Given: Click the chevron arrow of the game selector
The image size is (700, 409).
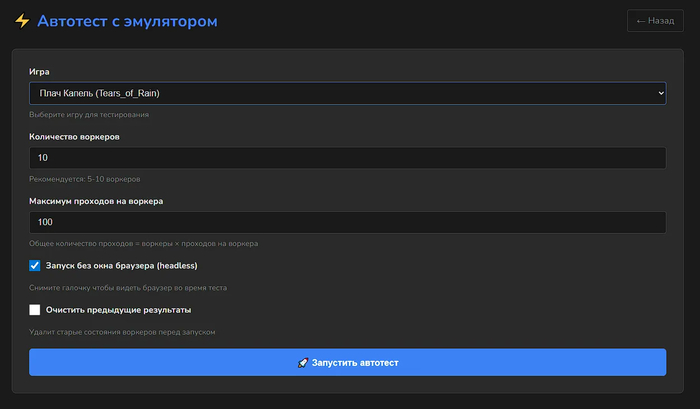Looking at the screenshot, I should (x=659, y=93).
